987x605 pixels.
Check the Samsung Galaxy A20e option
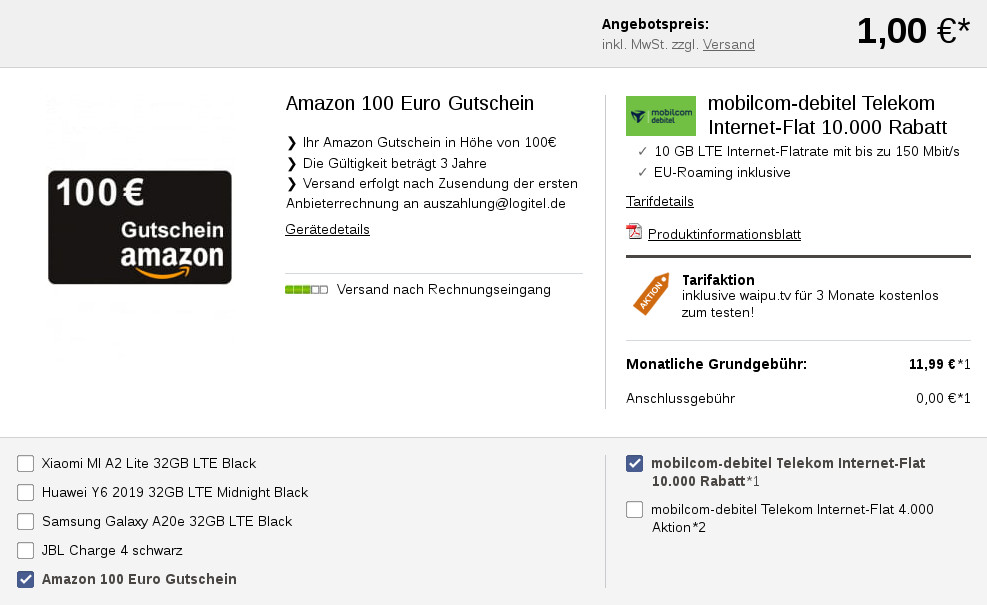[25, 522]
